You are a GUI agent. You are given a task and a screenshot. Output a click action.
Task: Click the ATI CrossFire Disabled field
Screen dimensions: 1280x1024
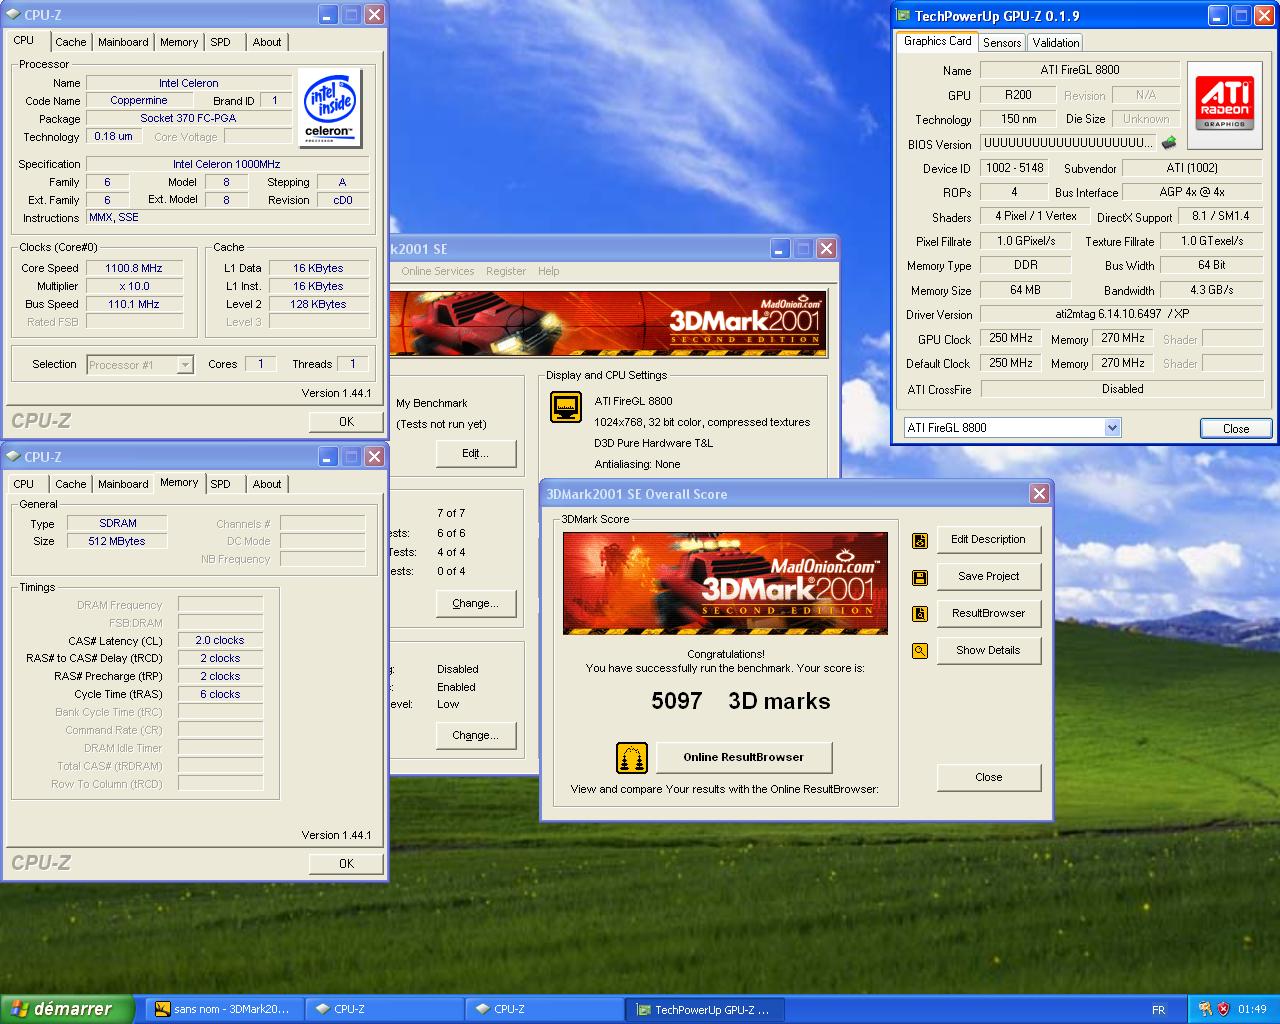(1122, 389)
